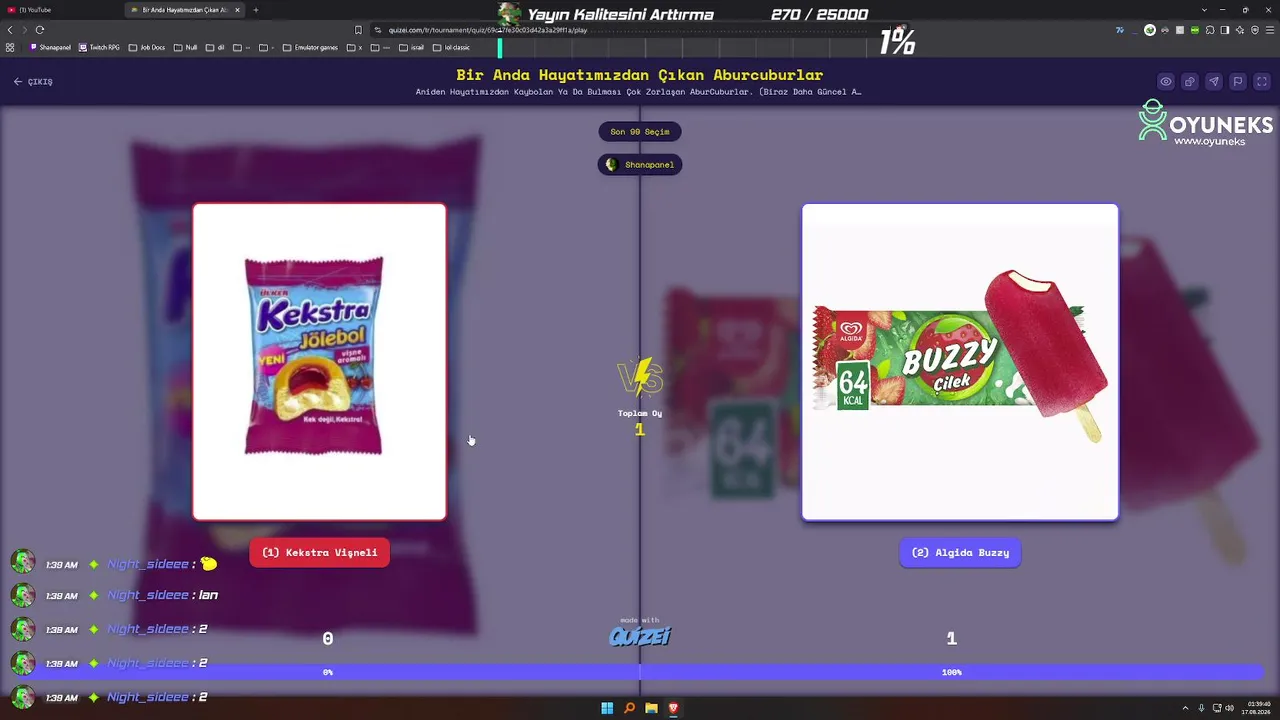Click the round green globe extension icon
The height and width of the screenshot is (720, 1280).
tap(1150, 30)
